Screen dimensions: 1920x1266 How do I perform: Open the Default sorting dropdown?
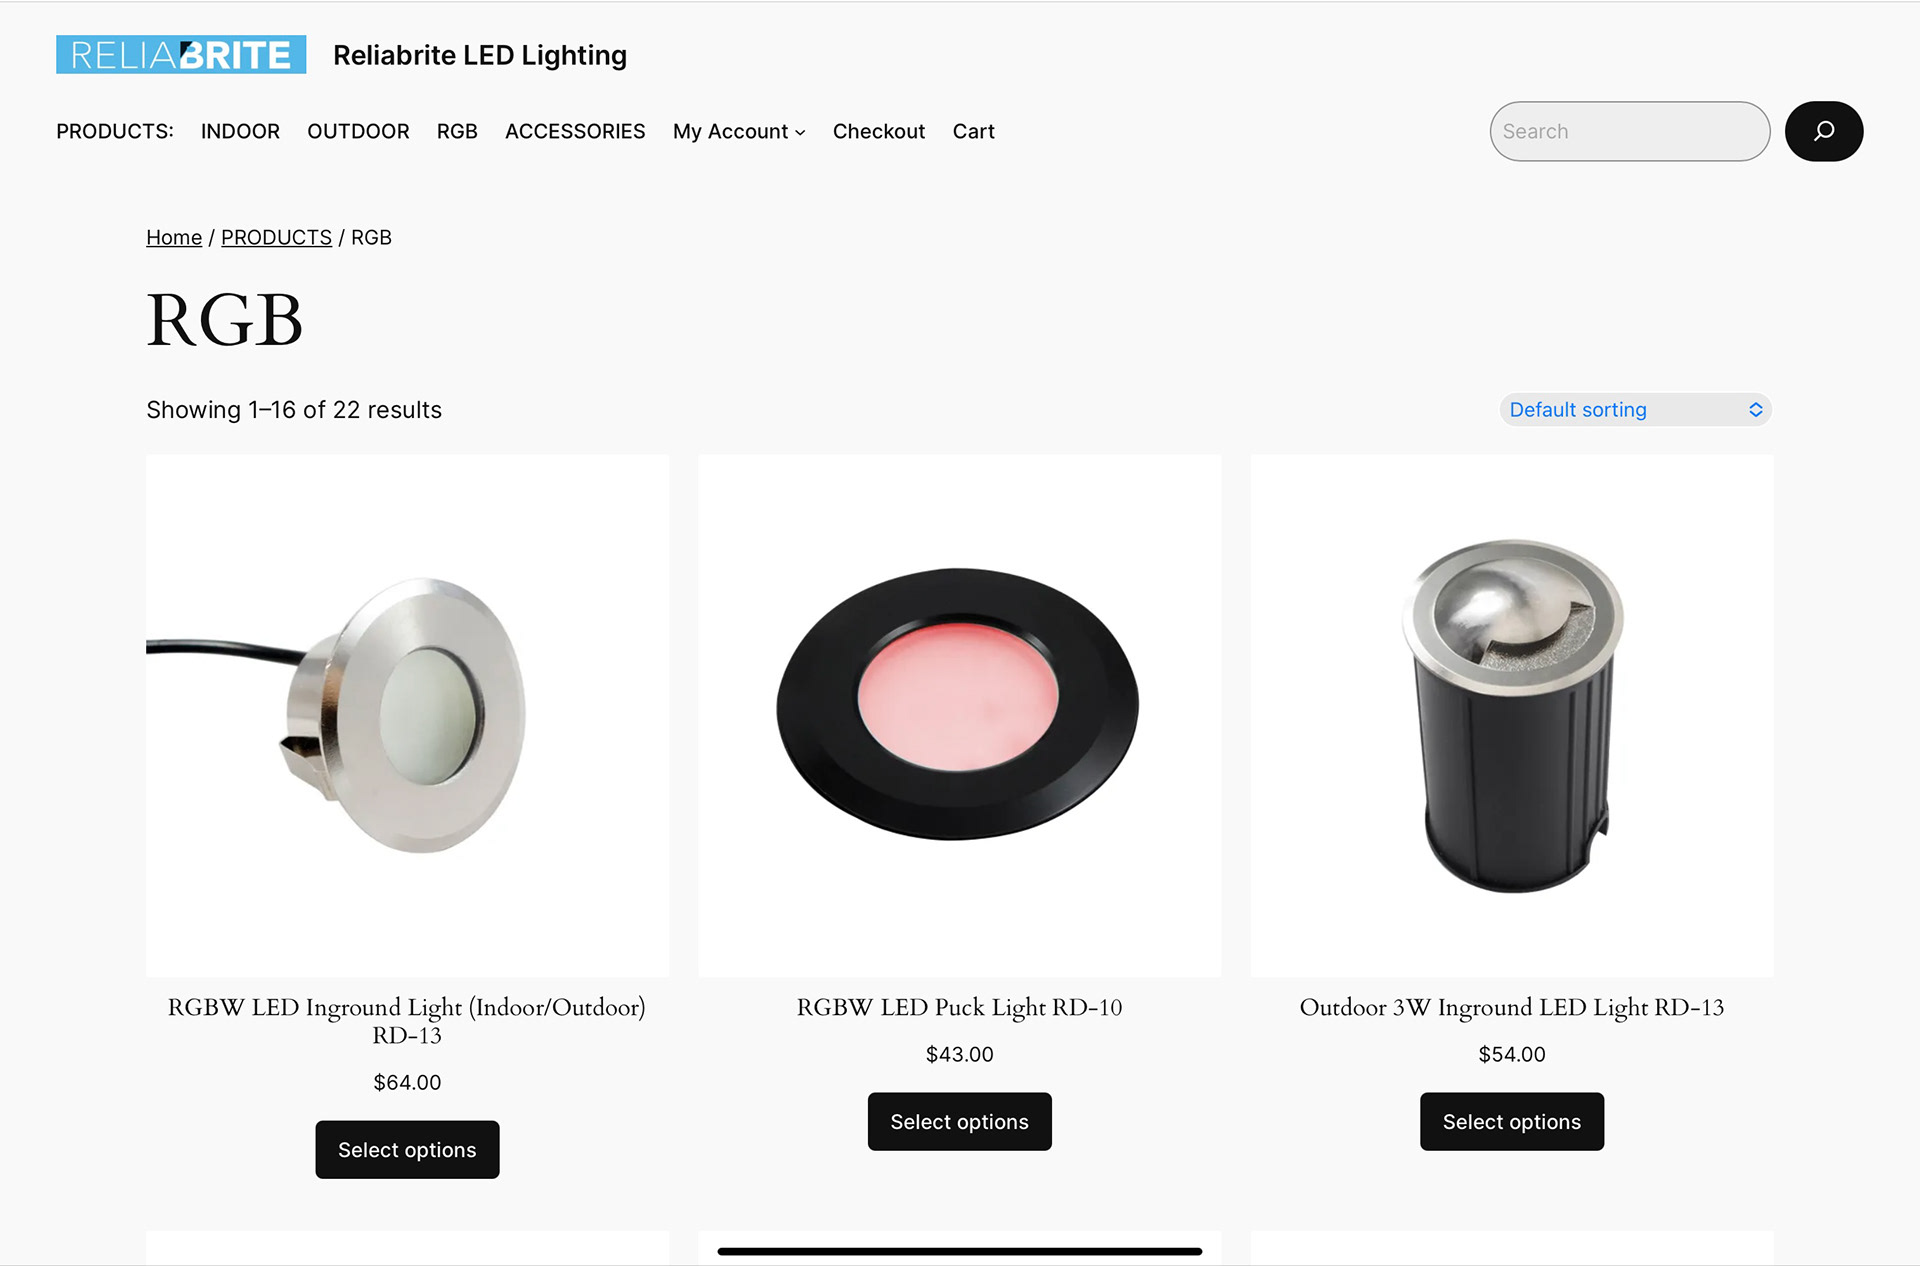(1635, 410)
